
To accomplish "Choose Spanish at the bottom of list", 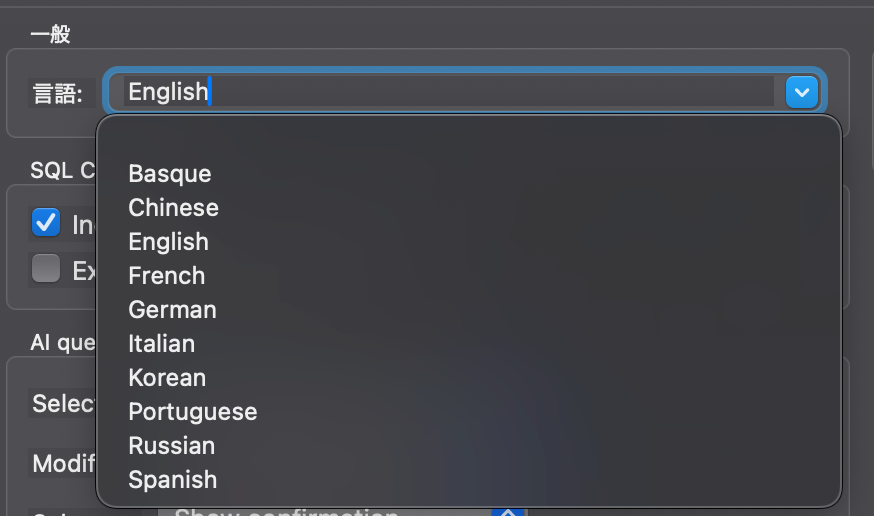I will tap(172, 480).
